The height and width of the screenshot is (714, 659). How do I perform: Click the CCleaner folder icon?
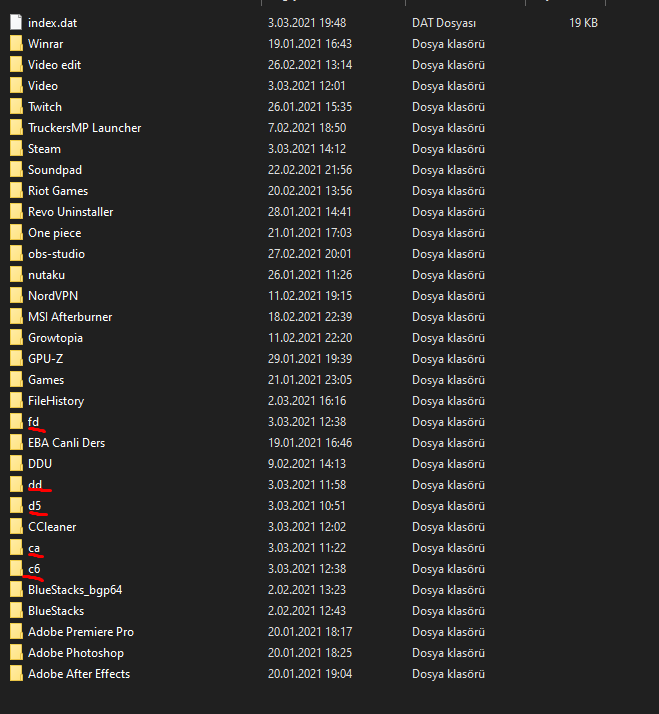[16, 526]
